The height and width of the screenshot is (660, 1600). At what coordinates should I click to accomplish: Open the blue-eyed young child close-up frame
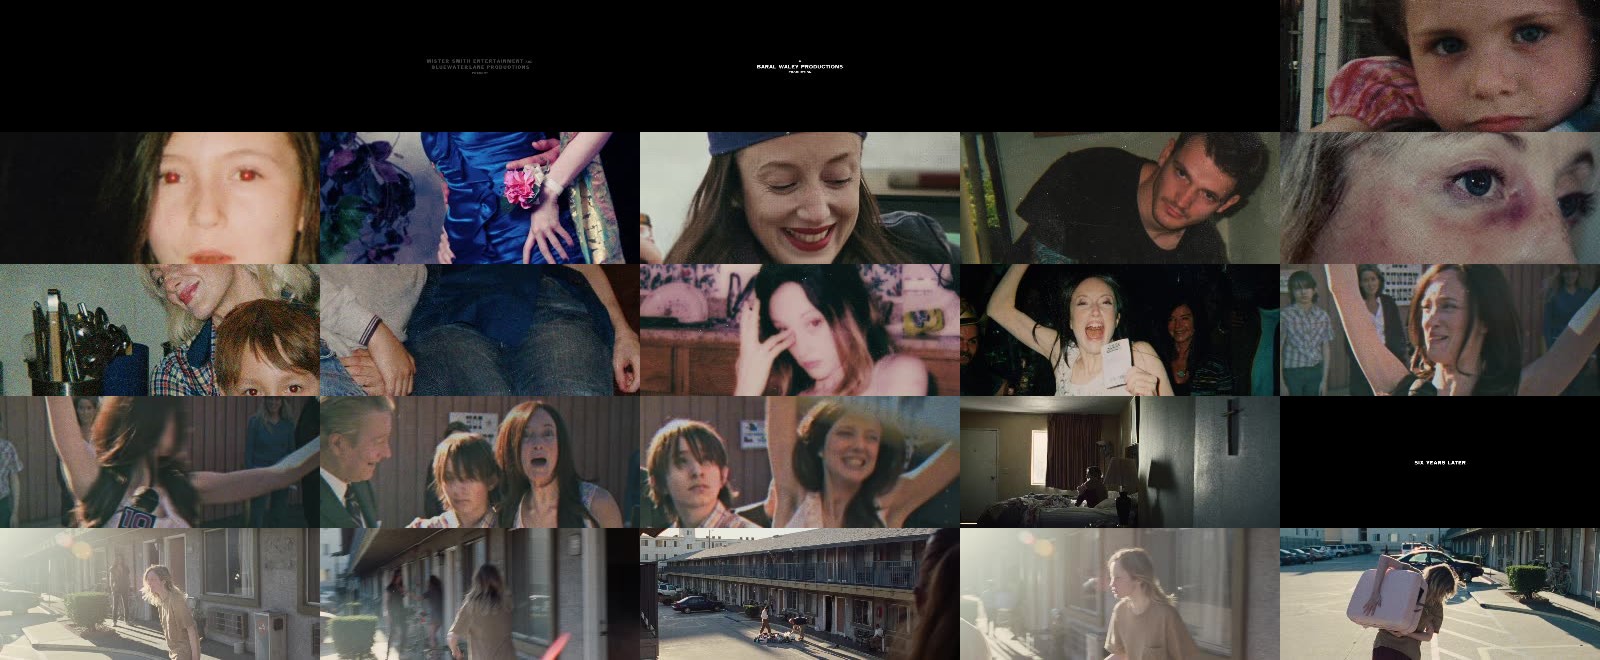(1440, 66)
